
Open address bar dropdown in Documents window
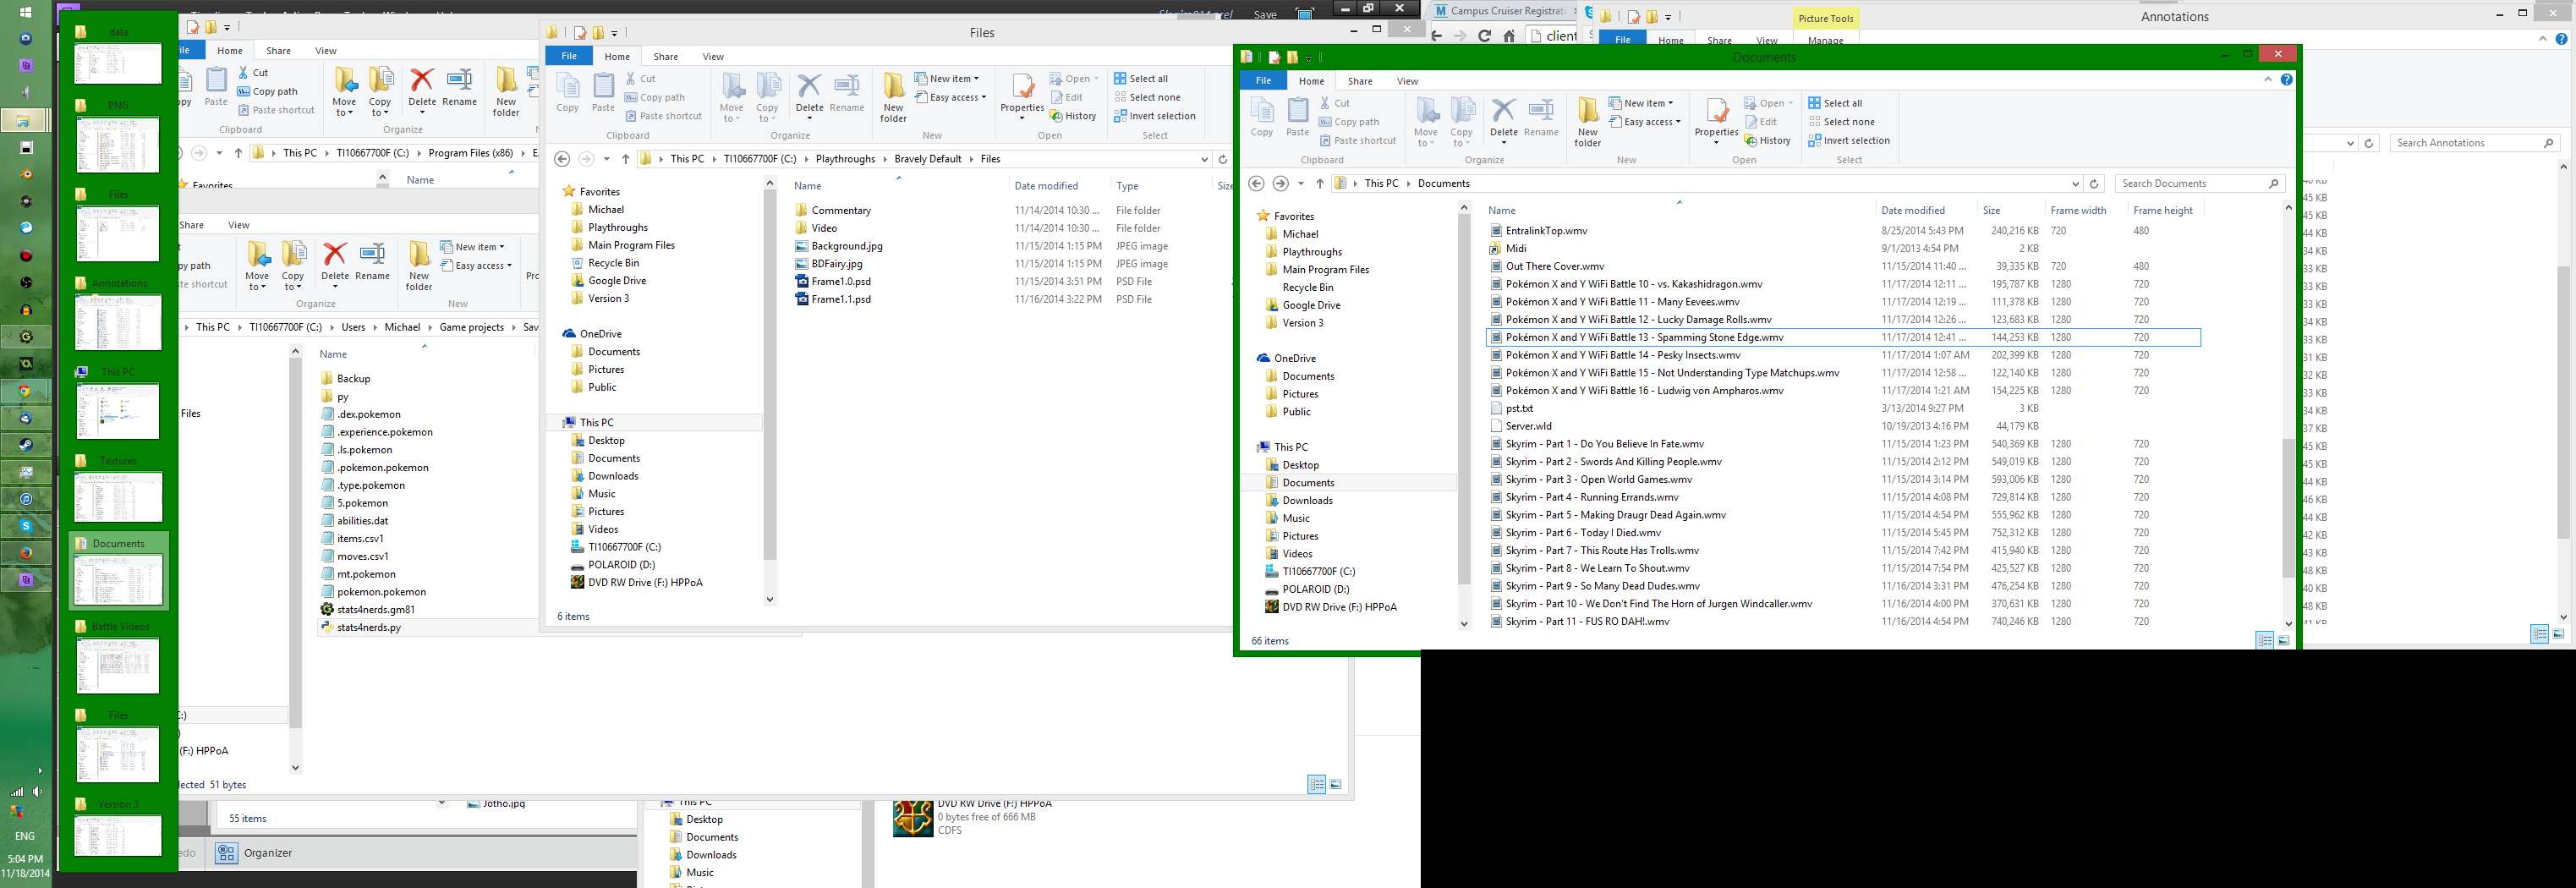click(2075, 184)
